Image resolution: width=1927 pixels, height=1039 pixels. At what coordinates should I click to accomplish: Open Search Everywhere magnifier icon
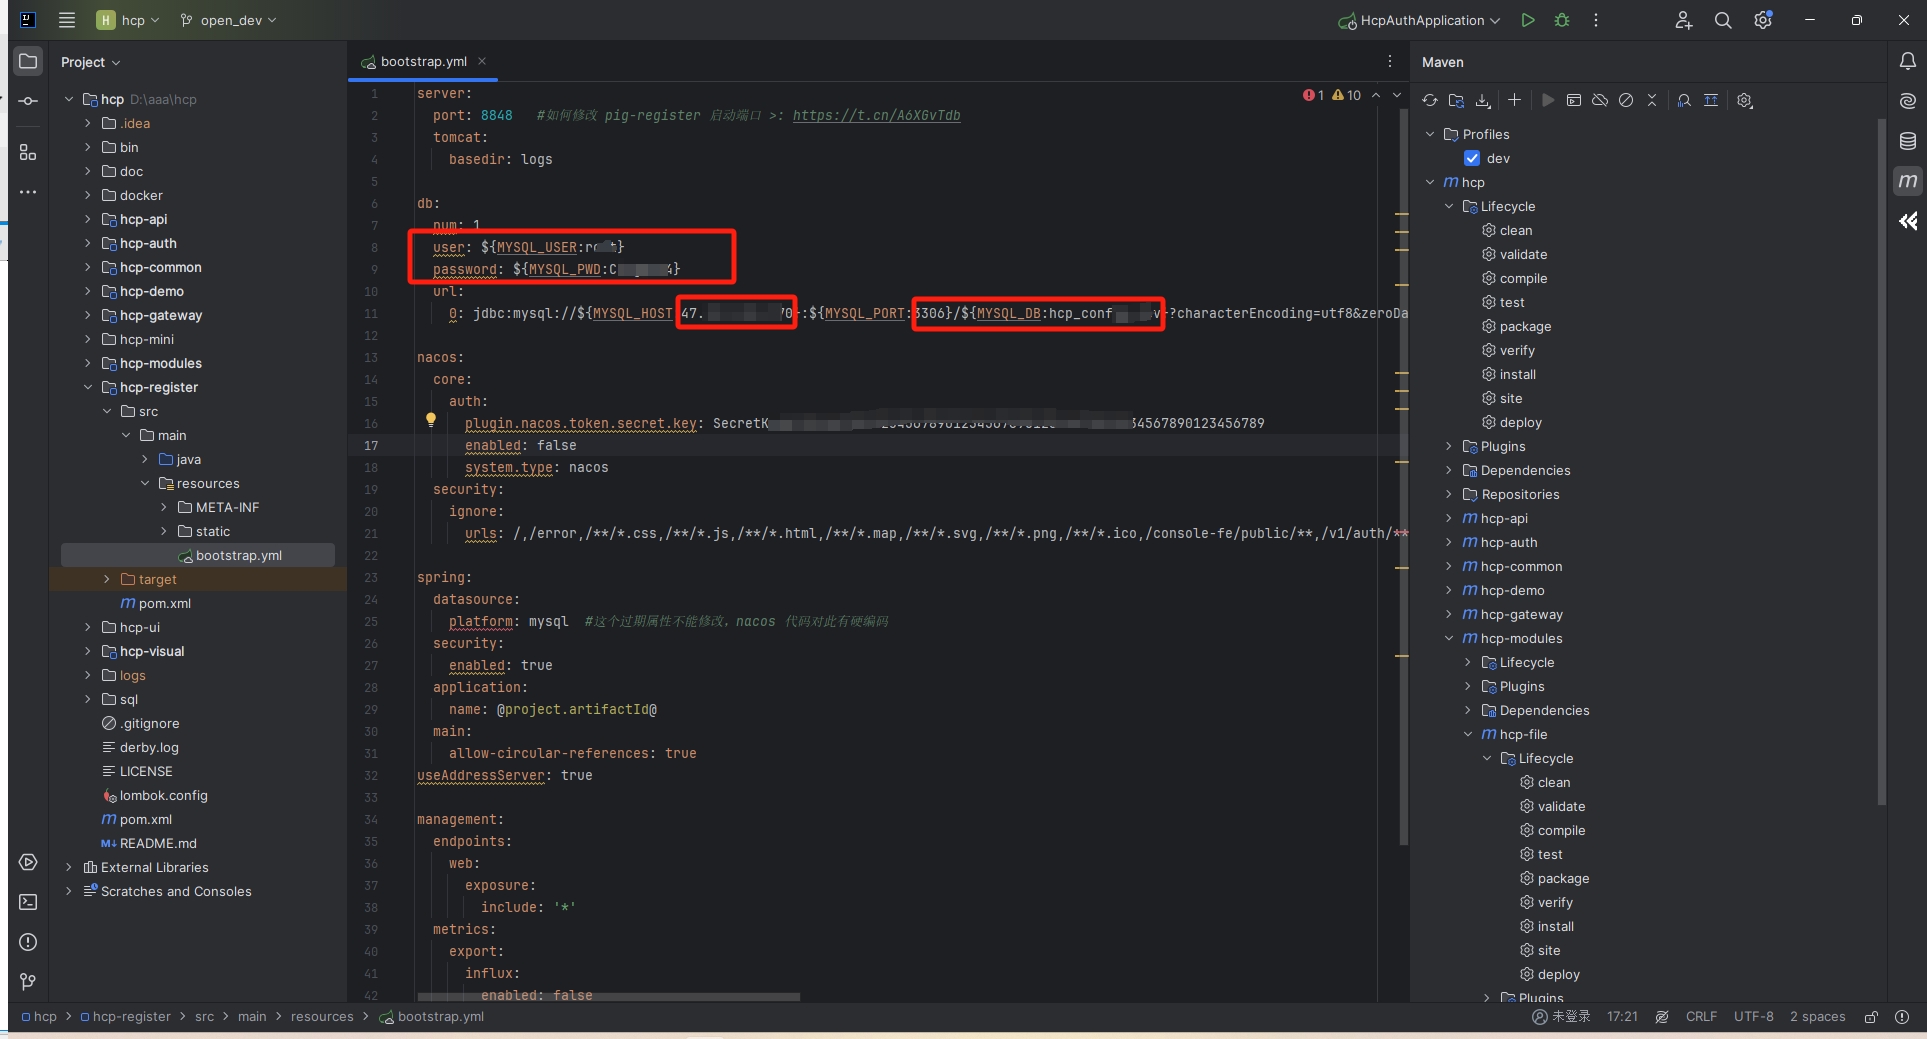point(1723,20)
